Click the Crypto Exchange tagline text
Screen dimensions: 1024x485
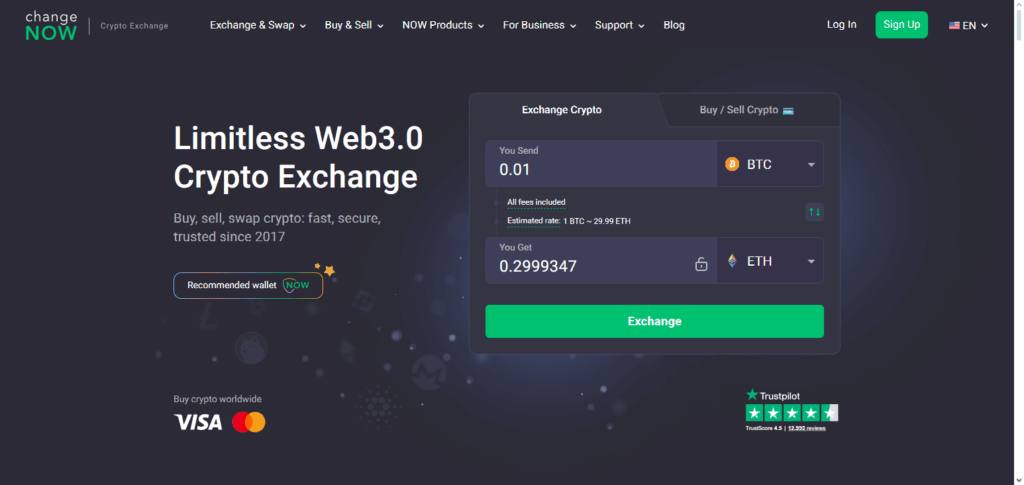135,26
